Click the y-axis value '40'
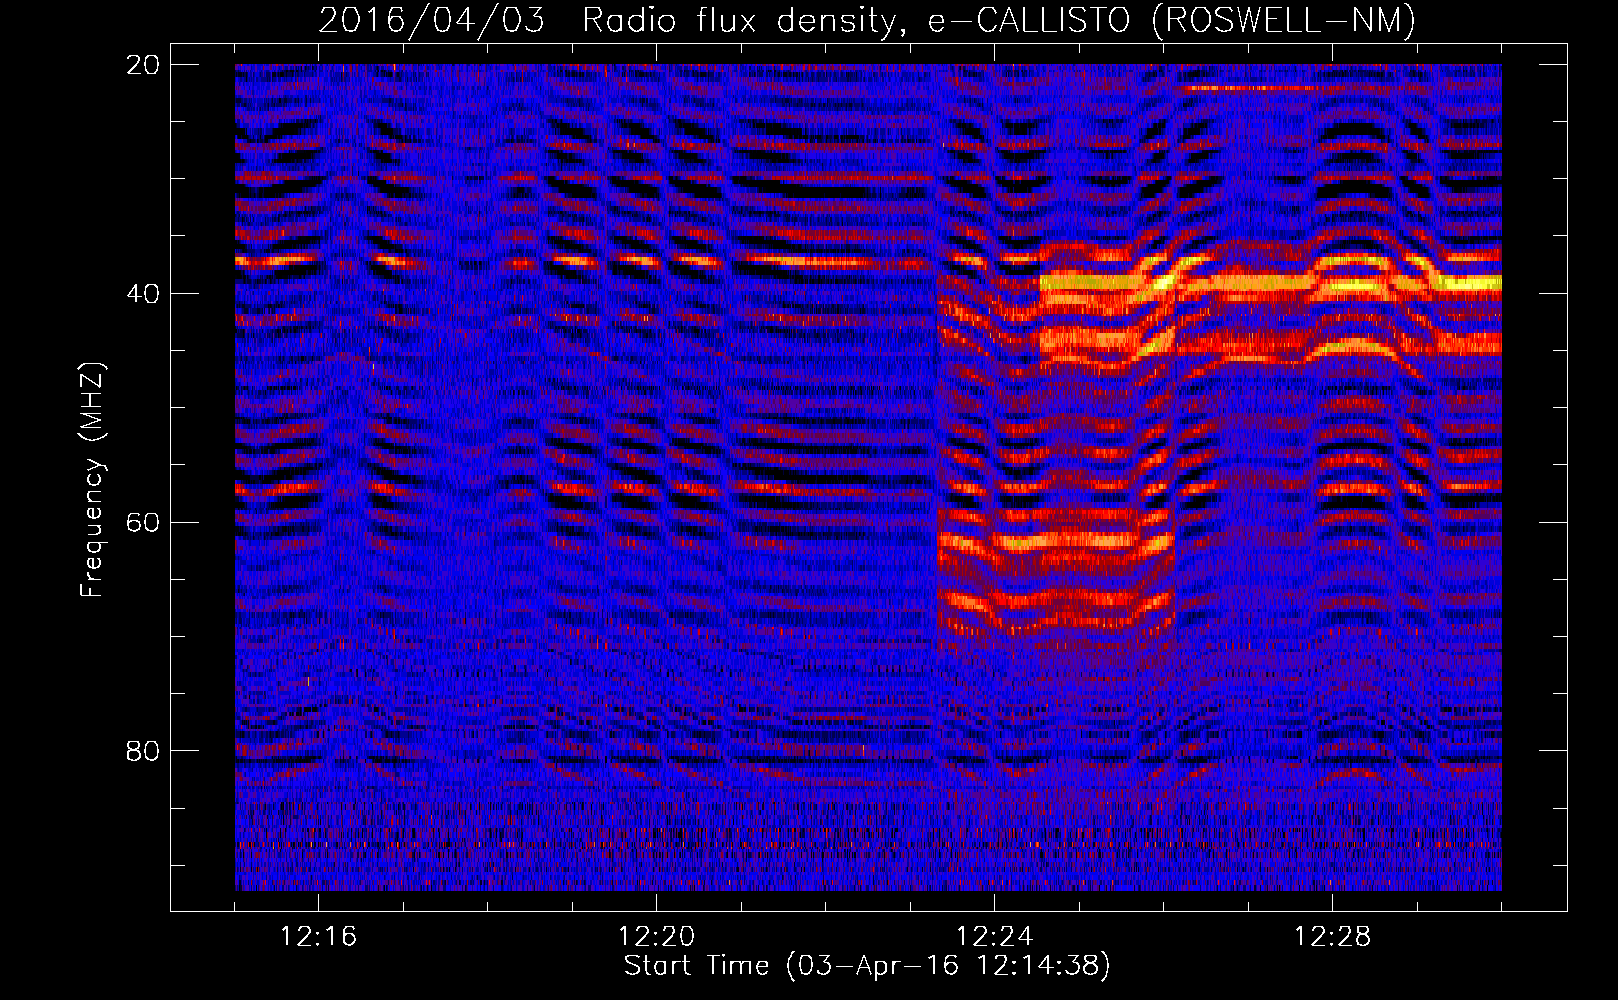The image size is (1618, 1000). (143, 294)
